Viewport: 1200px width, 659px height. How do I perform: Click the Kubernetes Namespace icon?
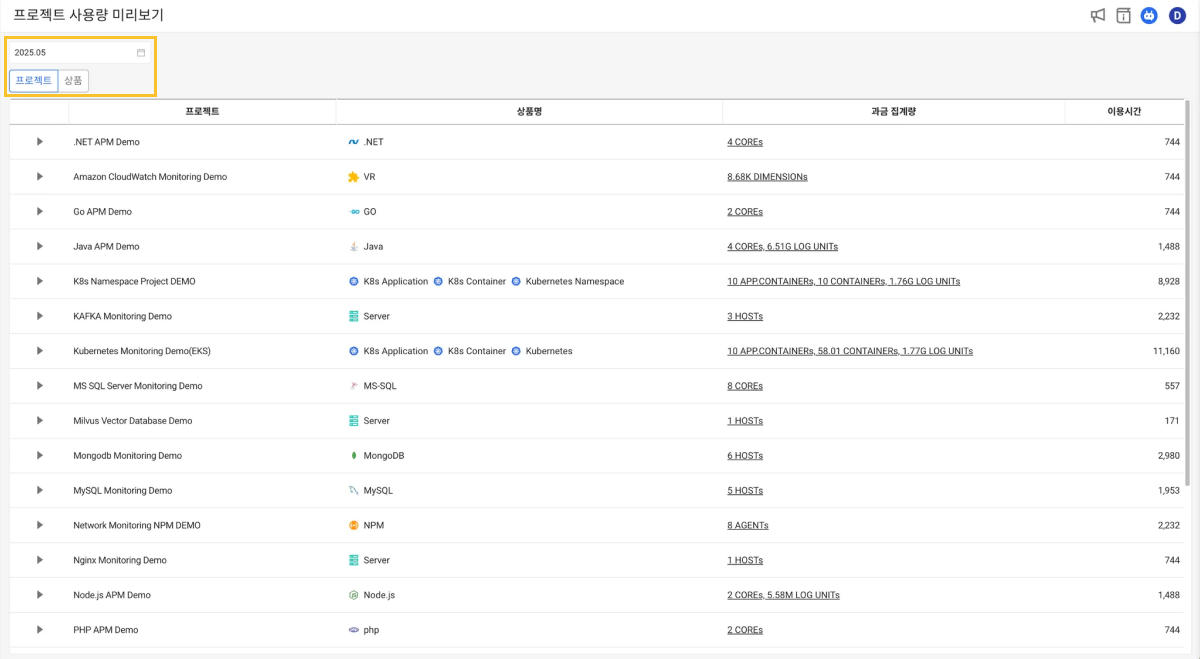coord(516,281)
